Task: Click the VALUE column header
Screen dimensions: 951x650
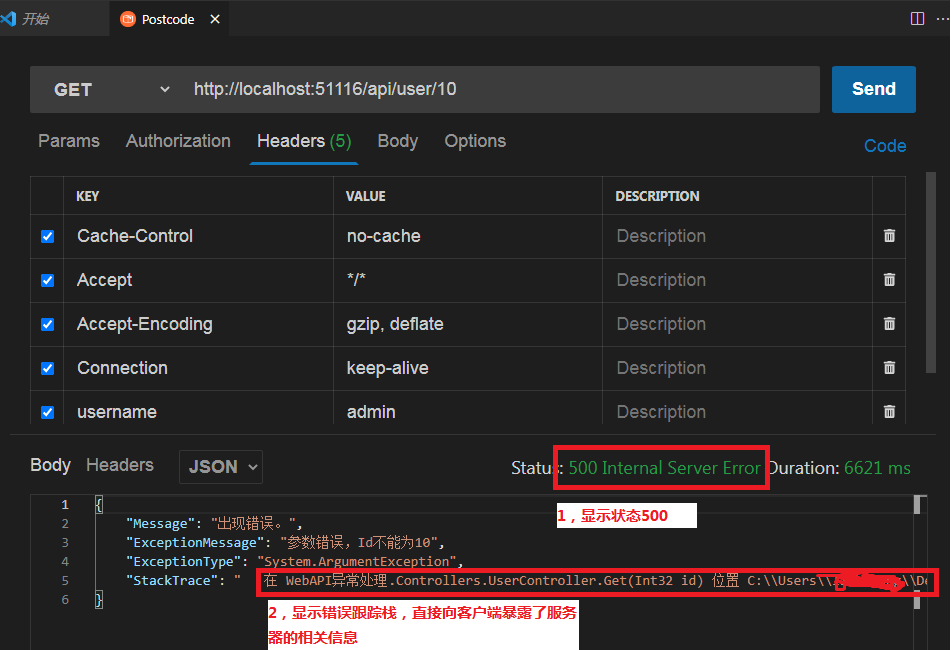Action: tap(365, 196)
